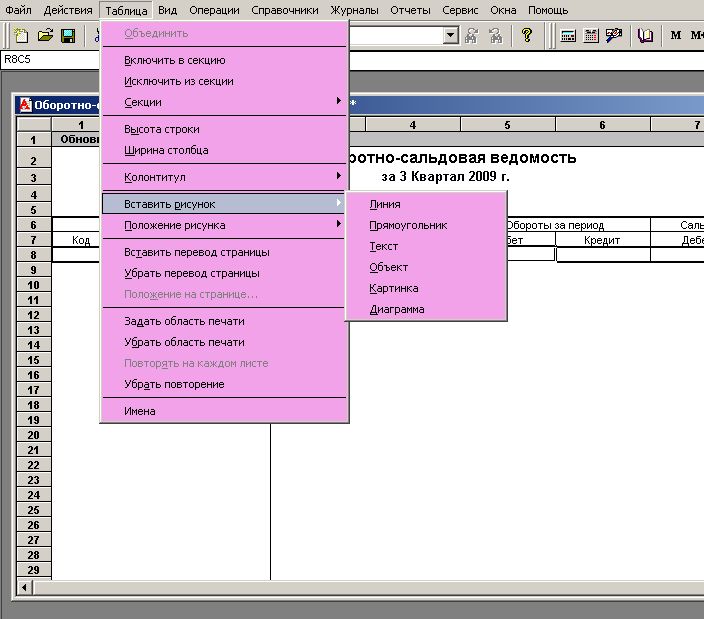Click the Save diskette icon
This screenshot has height=619, width=704.
(x=68, y=35)
